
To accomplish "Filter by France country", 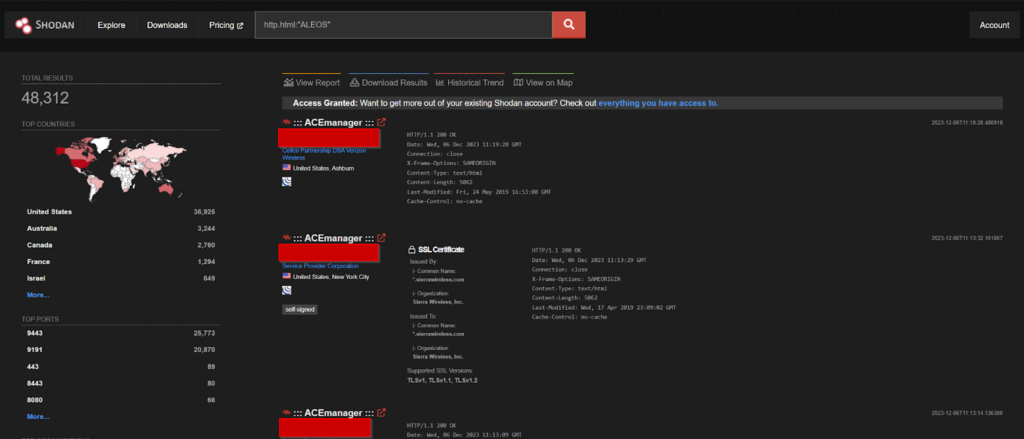I will click(x=38, y=261).
